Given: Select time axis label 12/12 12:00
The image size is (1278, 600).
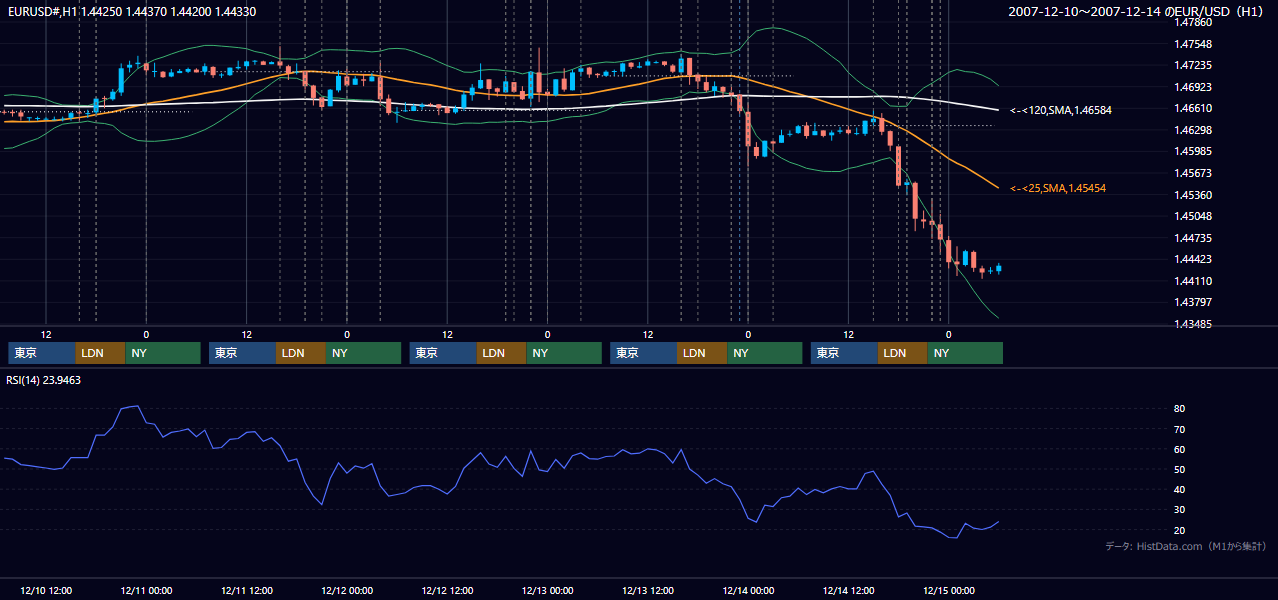Looking at the screenshot, I should click(447, 590).
